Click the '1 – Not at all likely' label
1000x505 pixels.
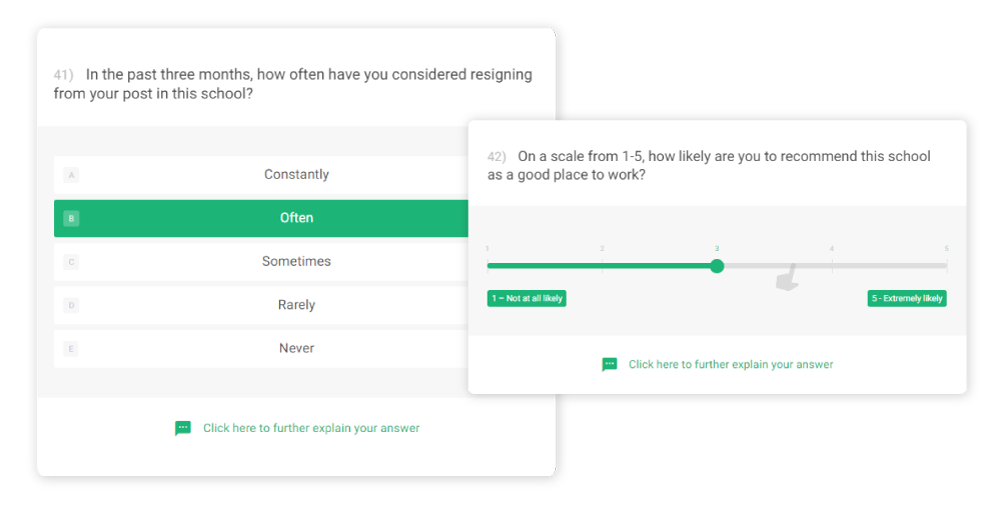click(x=527, y=298)
